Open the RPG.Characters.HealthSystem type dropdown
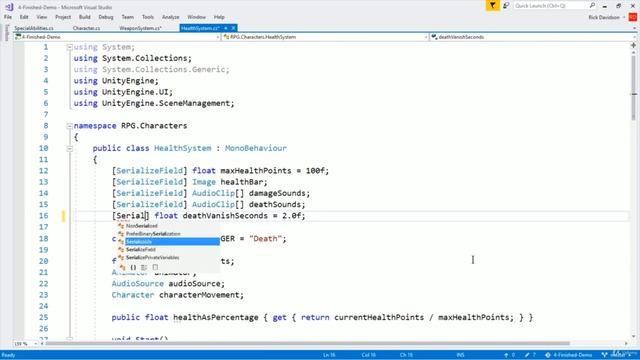 click(x=325, y=37)
